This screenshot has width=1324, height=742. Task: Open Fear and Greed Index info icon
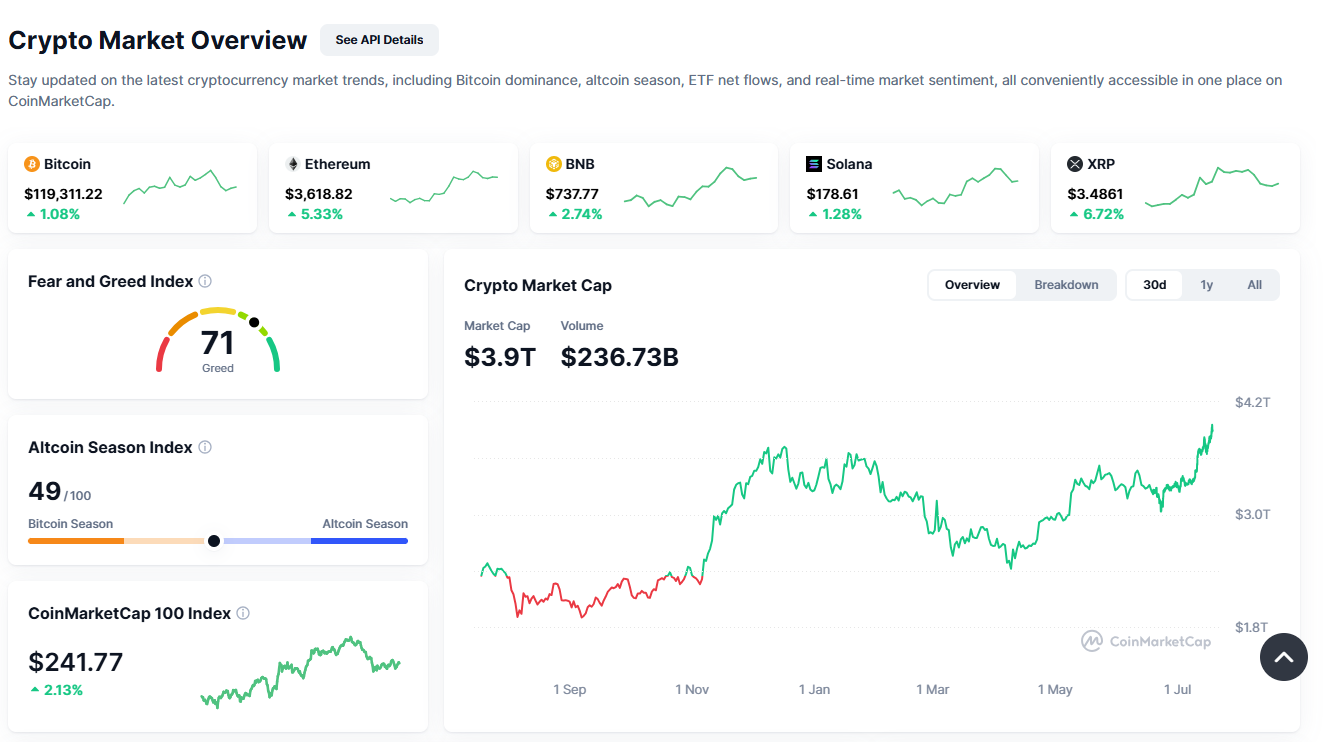pos(205,282)
